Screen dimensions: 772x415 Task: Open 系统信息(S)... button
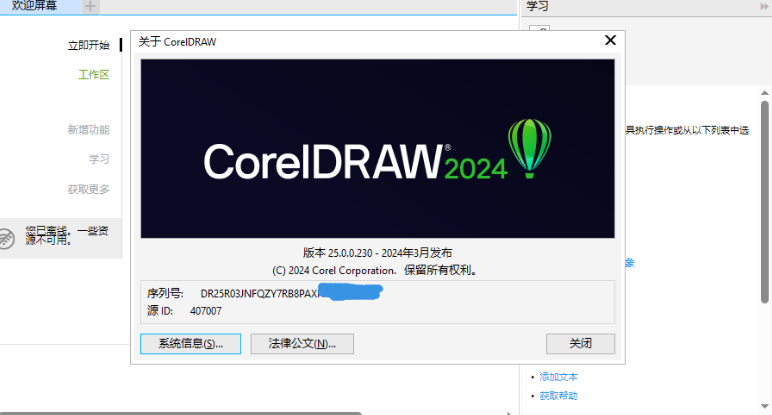(191, 344)
